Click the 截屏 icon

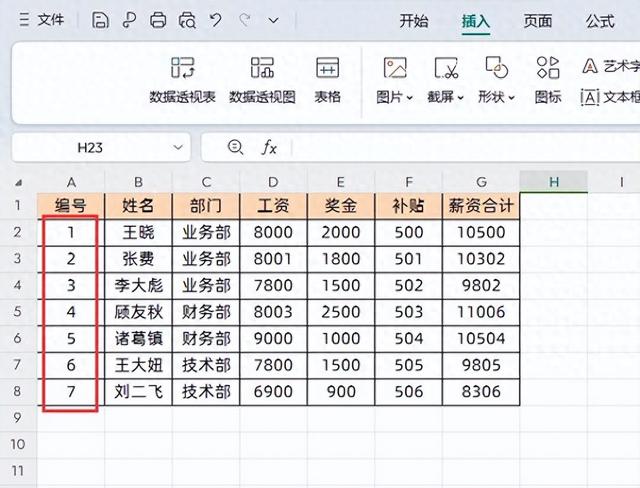point(446,68)
